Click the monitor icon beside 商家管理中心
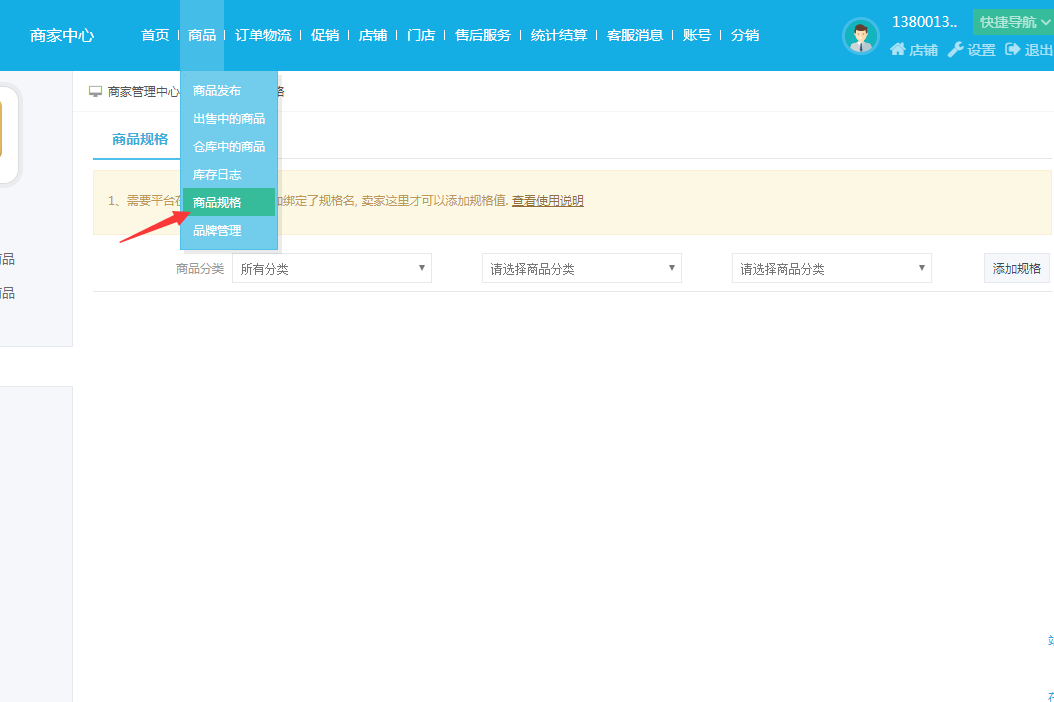The width and height of the screenshot is (1054, 702). click(96, 91)
